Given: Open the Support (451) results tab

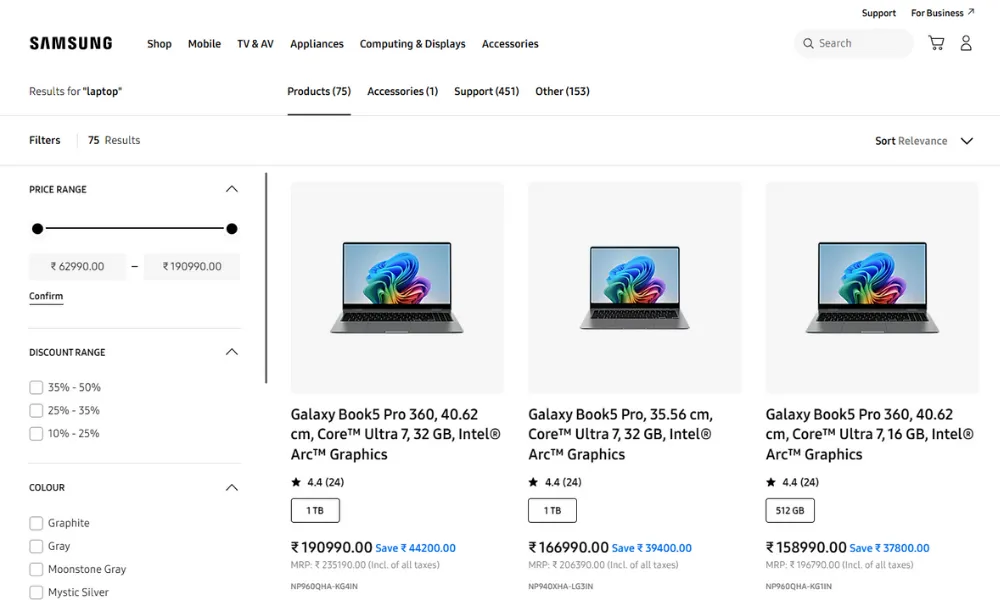Looking at the screenshot, I should [x=486, y=92].
